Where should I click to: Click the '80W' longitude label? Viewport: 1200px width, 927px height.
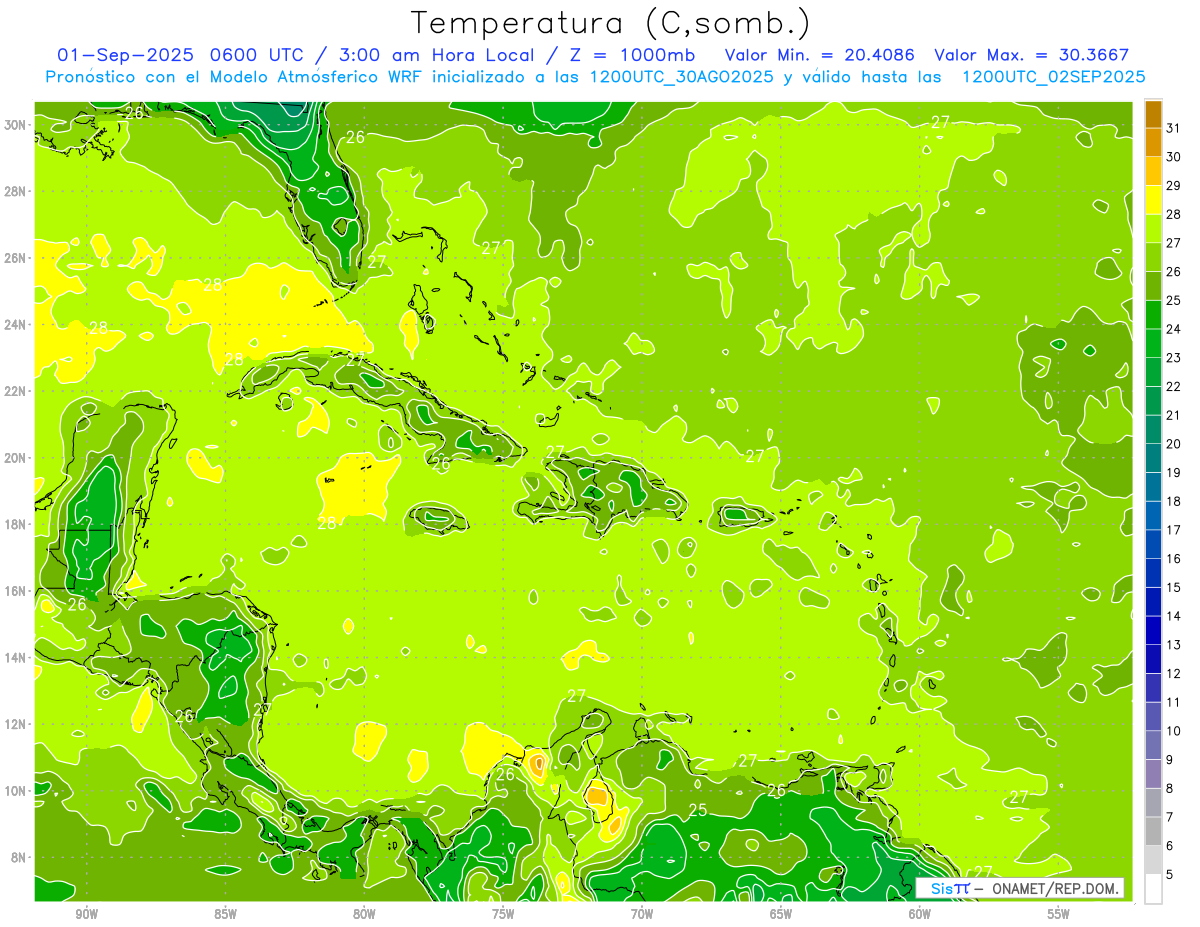pos(364,914)
